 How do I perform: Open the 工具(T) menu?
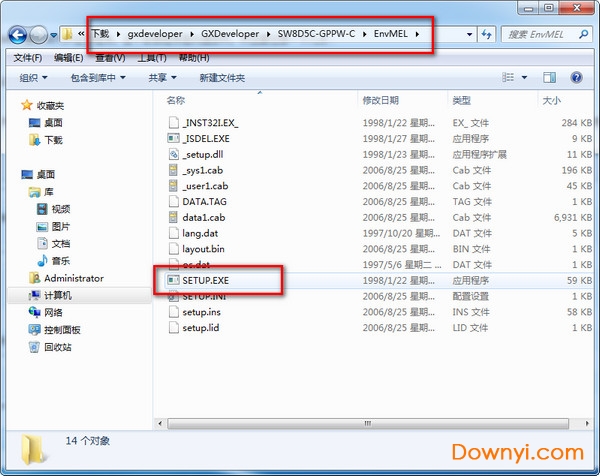[x=152, y=58]
